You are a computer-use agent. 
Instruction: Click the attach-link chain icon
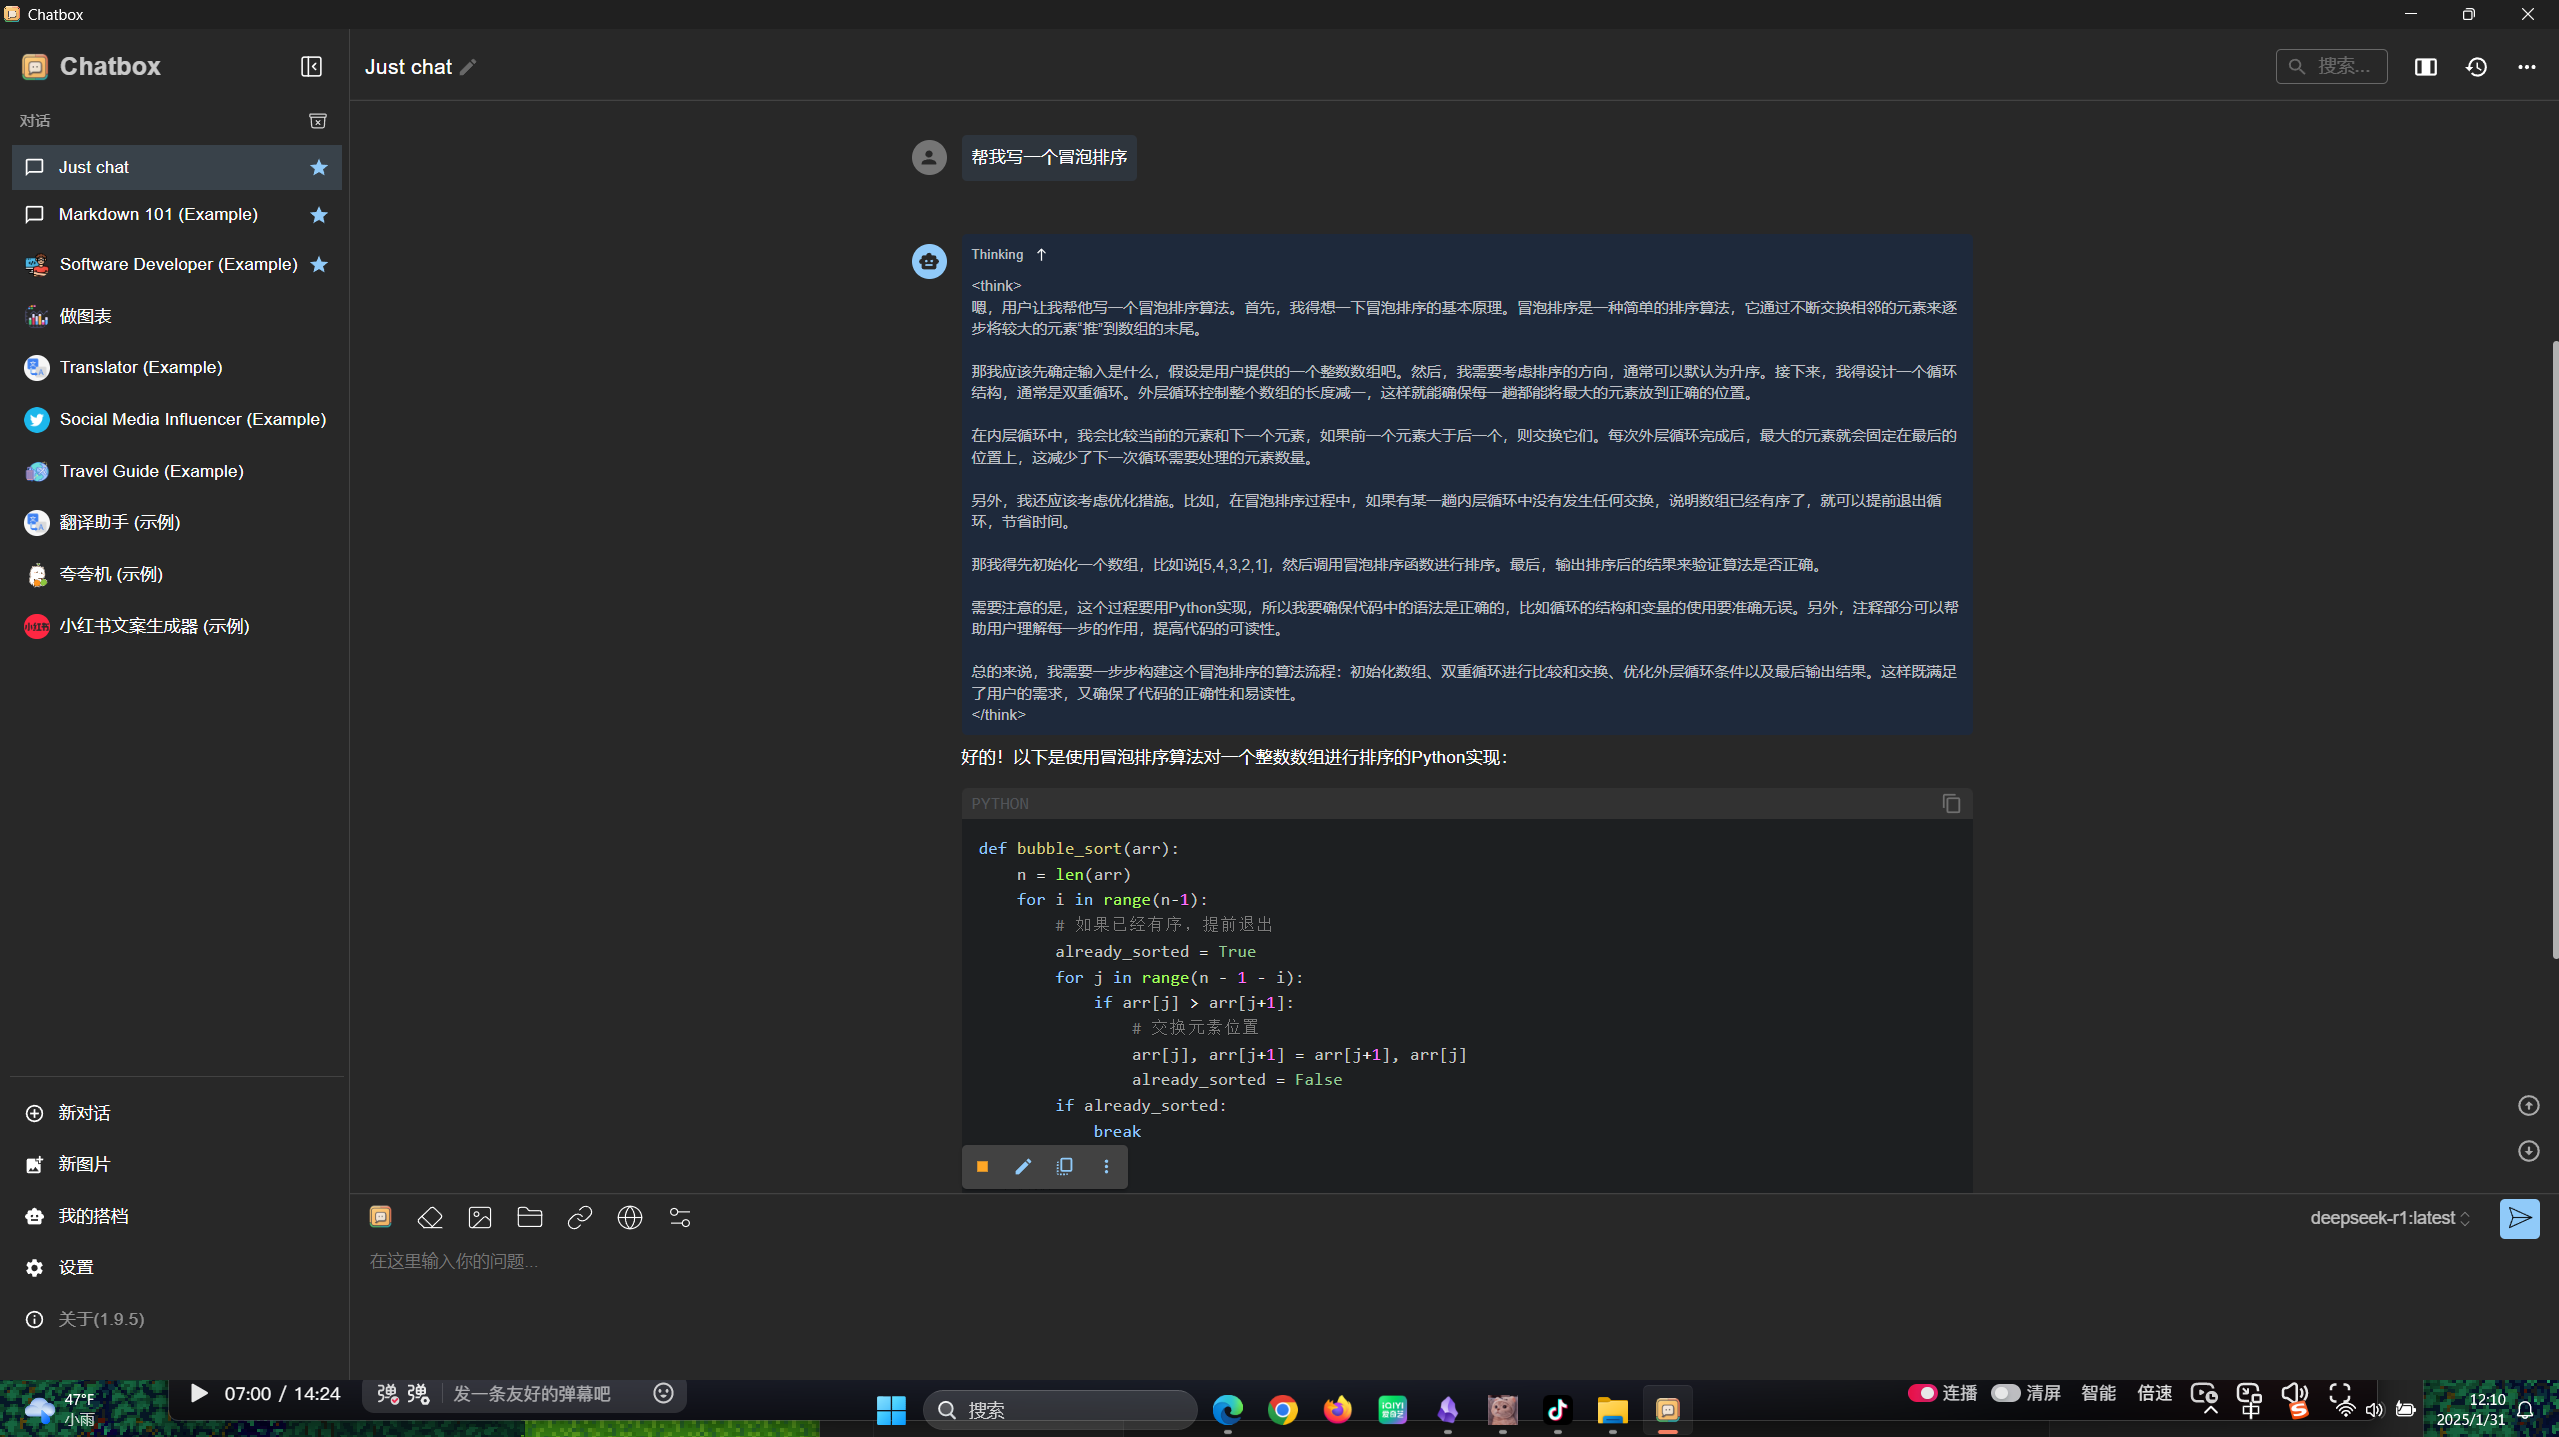(580, 1217)
